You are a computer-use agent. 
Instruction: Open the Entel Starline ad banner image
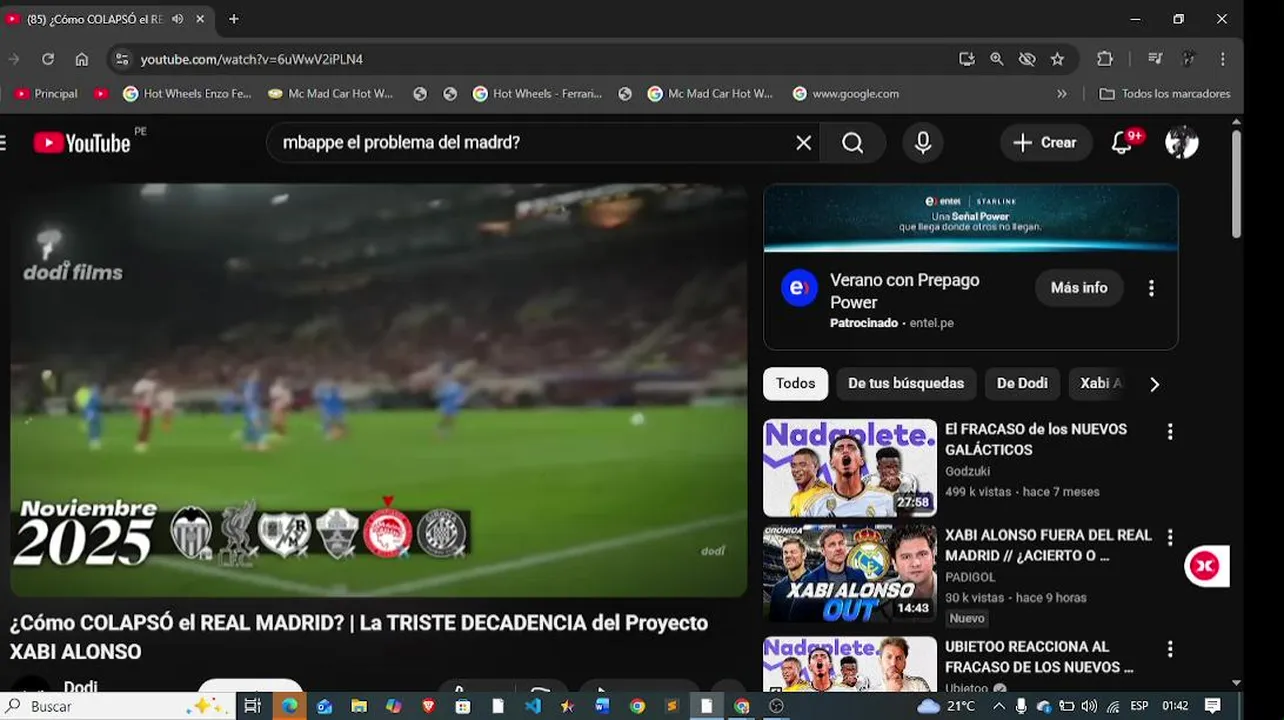click(970, 218)
